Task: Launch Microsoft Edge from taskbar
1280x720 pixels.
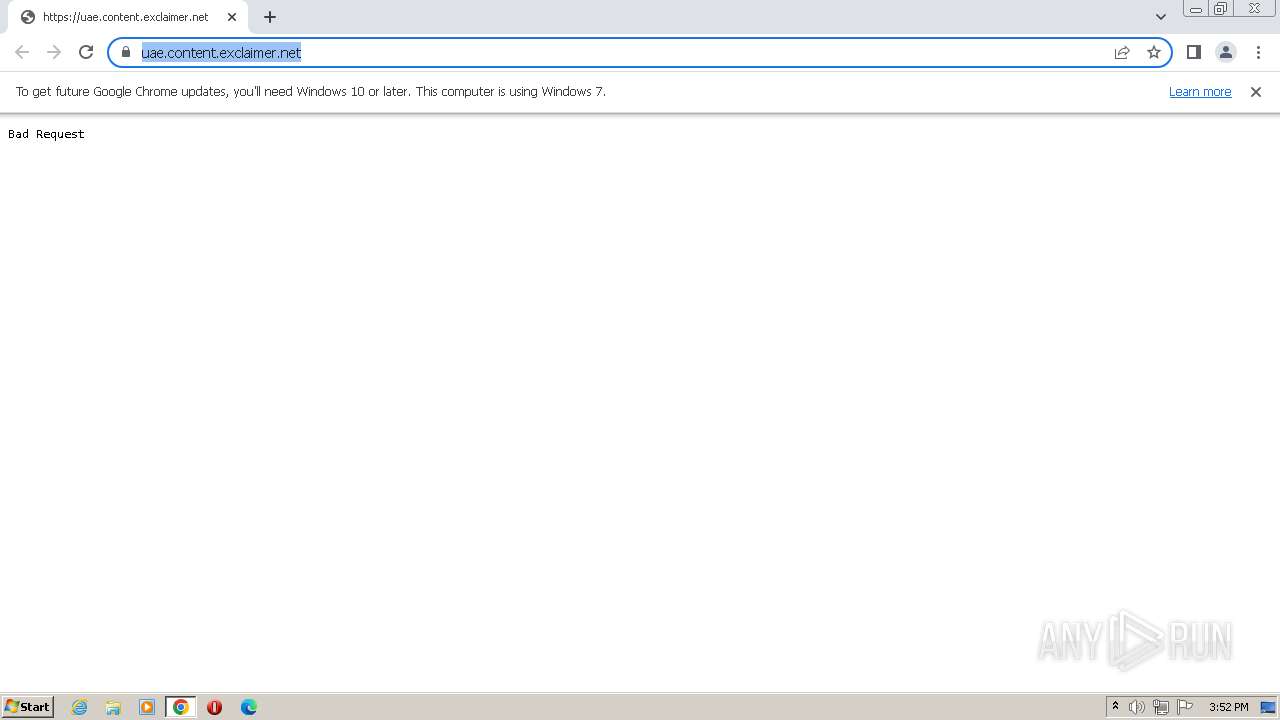Action: [x=248, y=707]
